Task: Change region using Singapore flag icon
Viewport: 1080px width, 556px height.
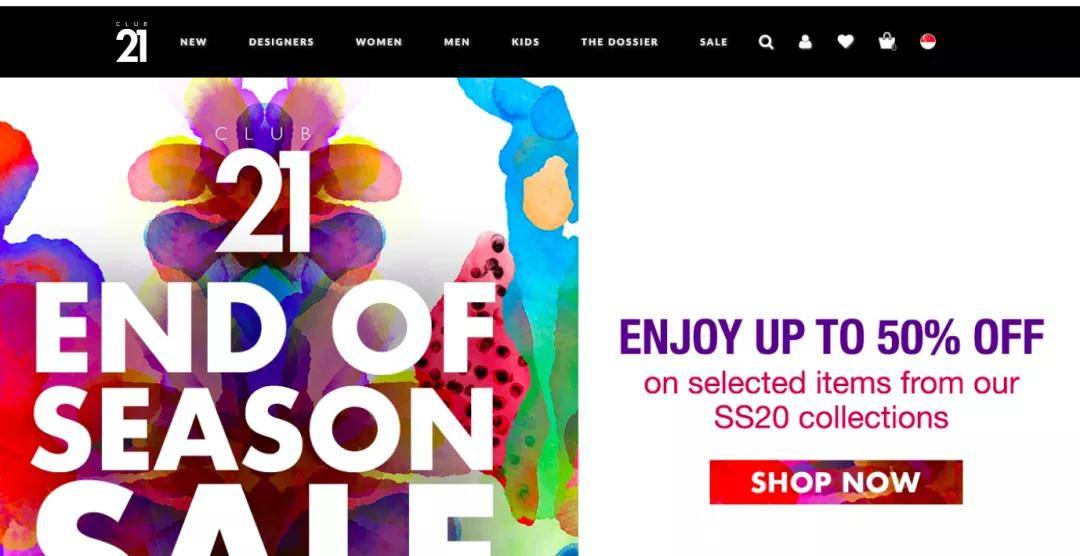Action: point(928,41)
